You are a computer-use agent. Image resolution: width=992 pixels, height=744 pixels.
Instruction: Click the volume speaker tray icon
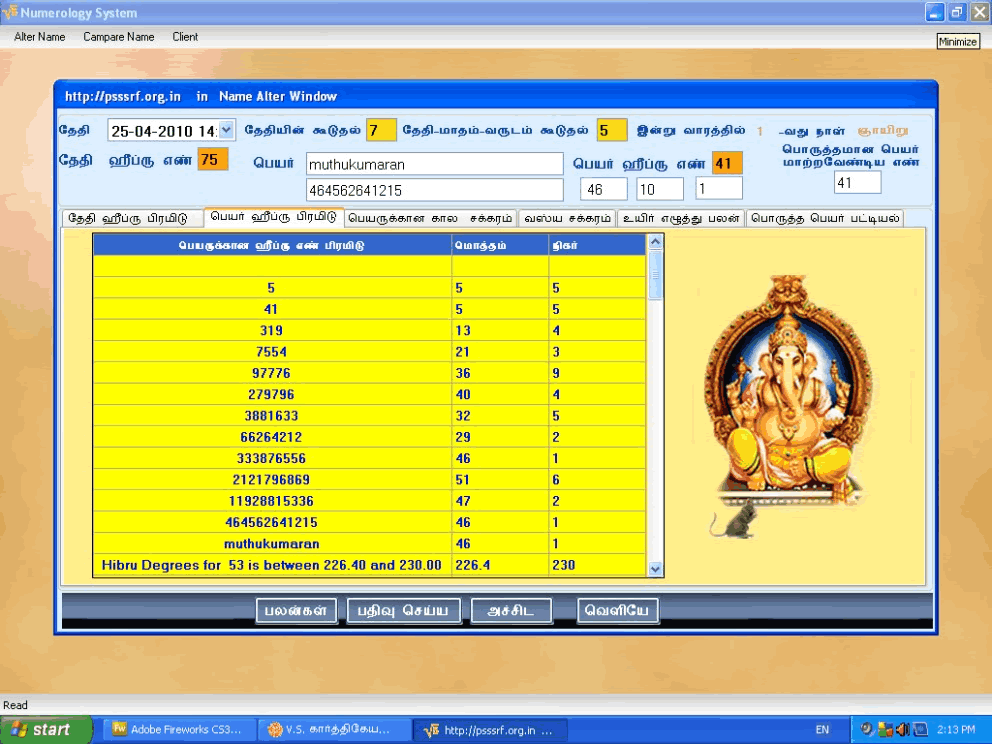tap(902, 729)
